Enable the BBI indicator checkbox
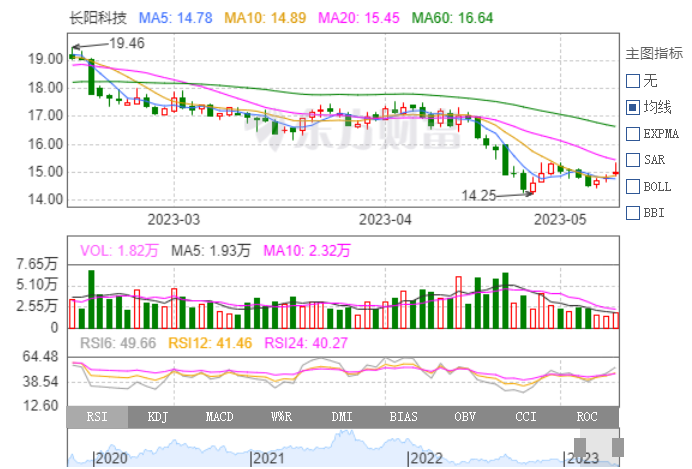 (632, 212)
